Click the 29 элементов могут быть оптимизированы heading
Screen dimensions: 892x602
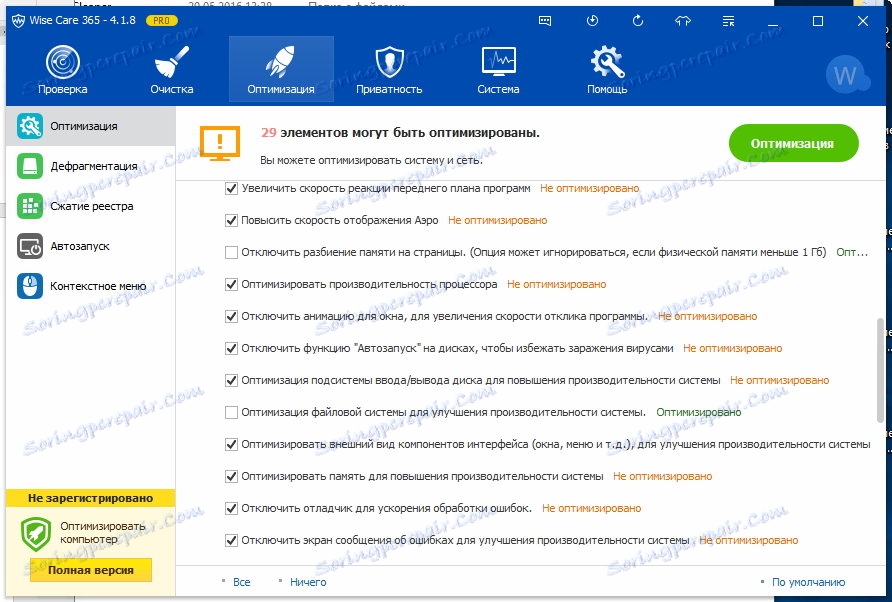point(400,133)
